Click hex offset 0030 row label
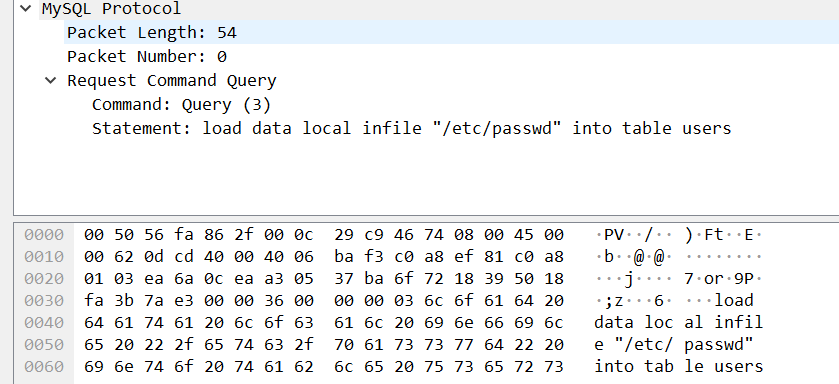 (44, 301)
